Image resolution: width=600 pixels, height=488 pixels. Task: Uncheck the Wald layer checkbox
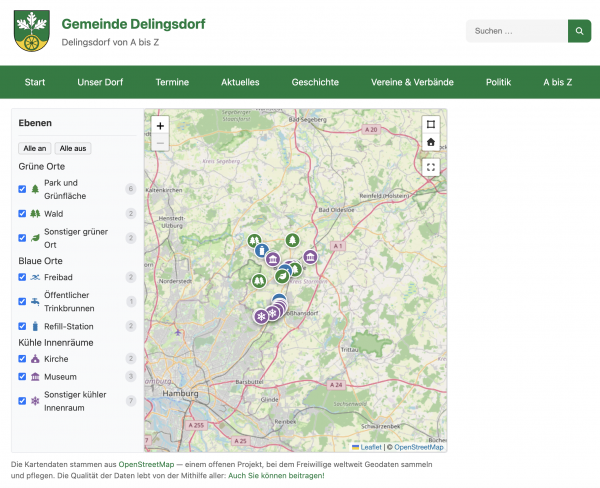[x=22, y=214]
